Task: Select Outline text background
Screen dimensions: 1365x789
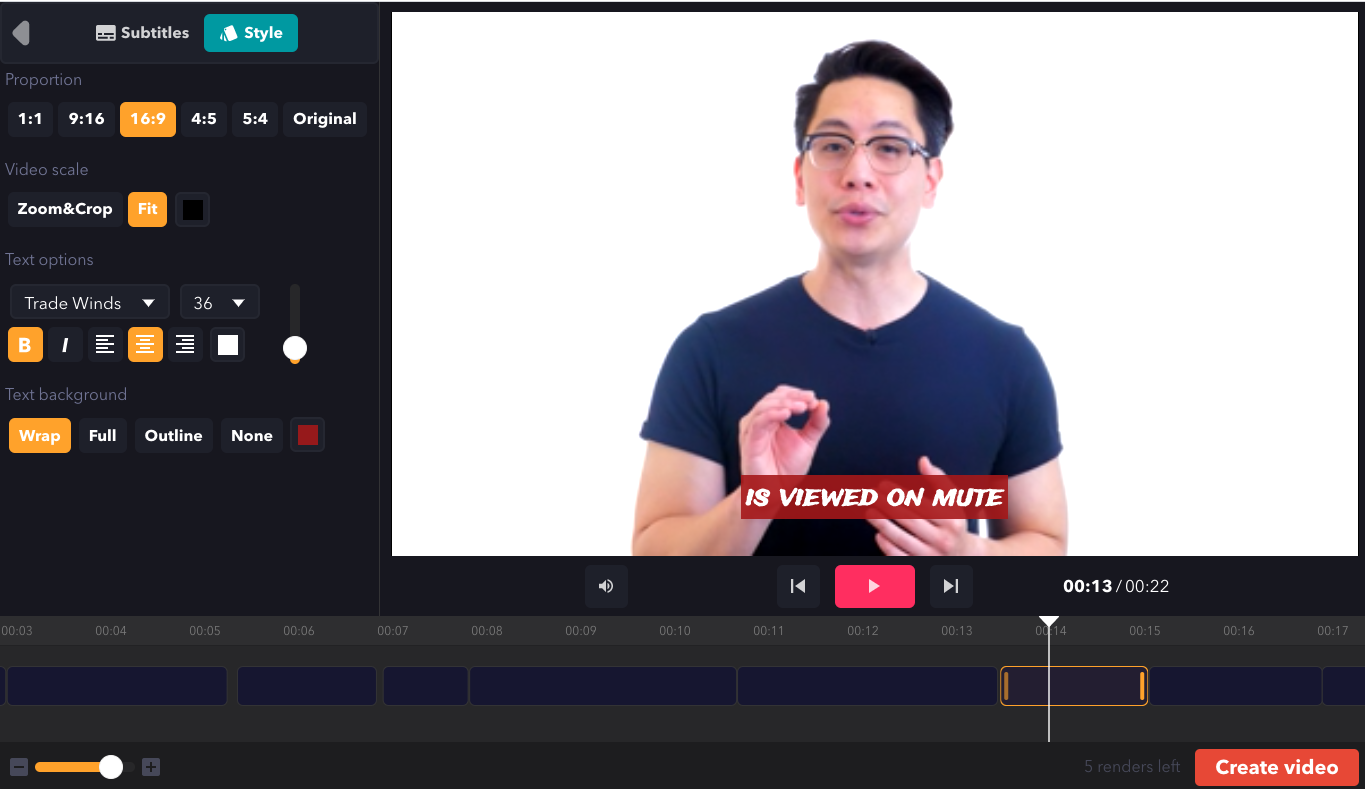Action: [174, 435]
